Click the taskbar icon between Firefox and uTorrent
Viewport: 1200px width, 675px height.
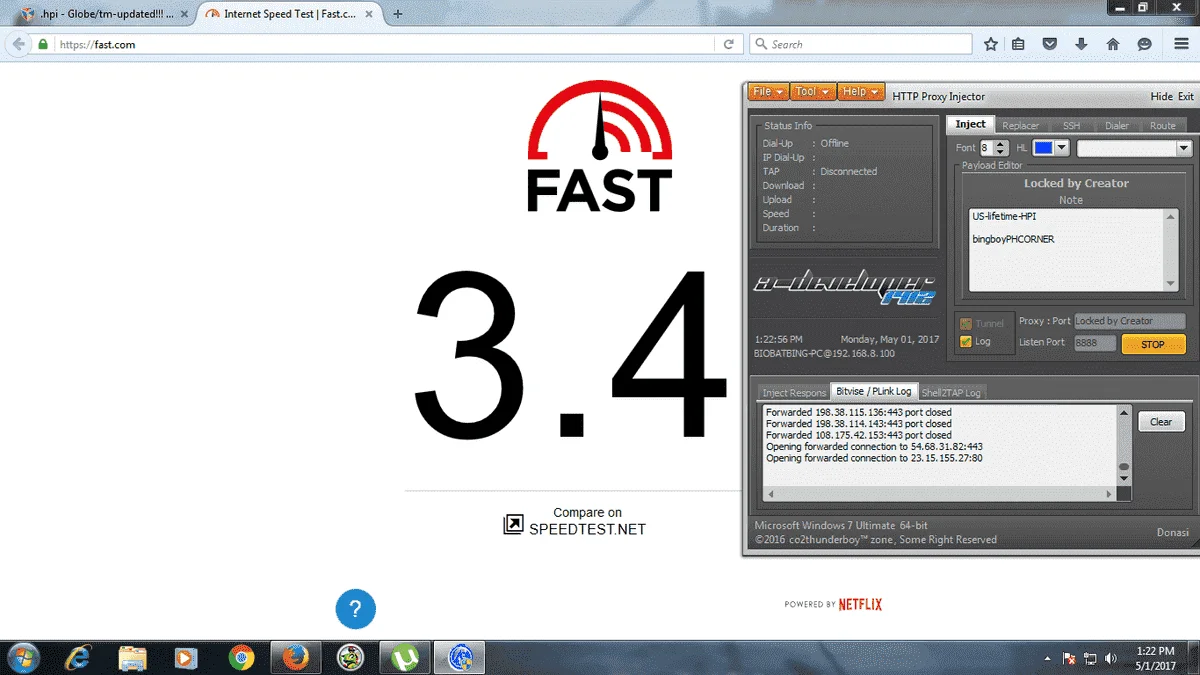tap(350, 657)
